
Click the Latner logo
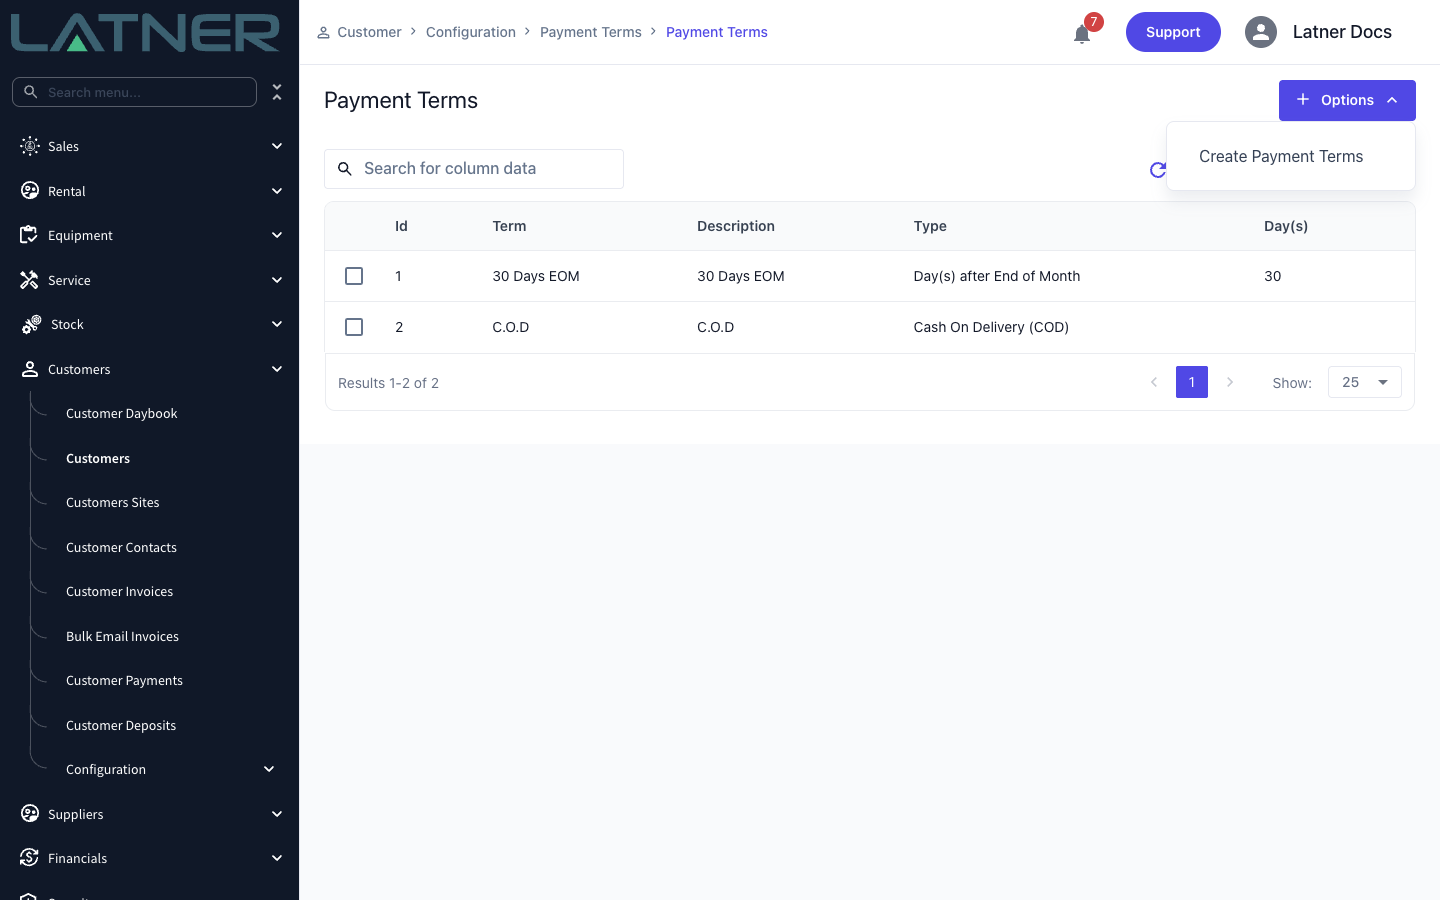pyautogui.click(x=145, y=33)
